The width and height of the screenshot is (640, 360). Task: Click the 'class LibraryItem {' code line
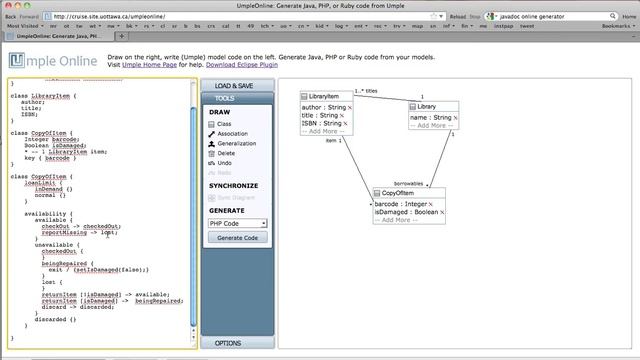coord(43,96)
